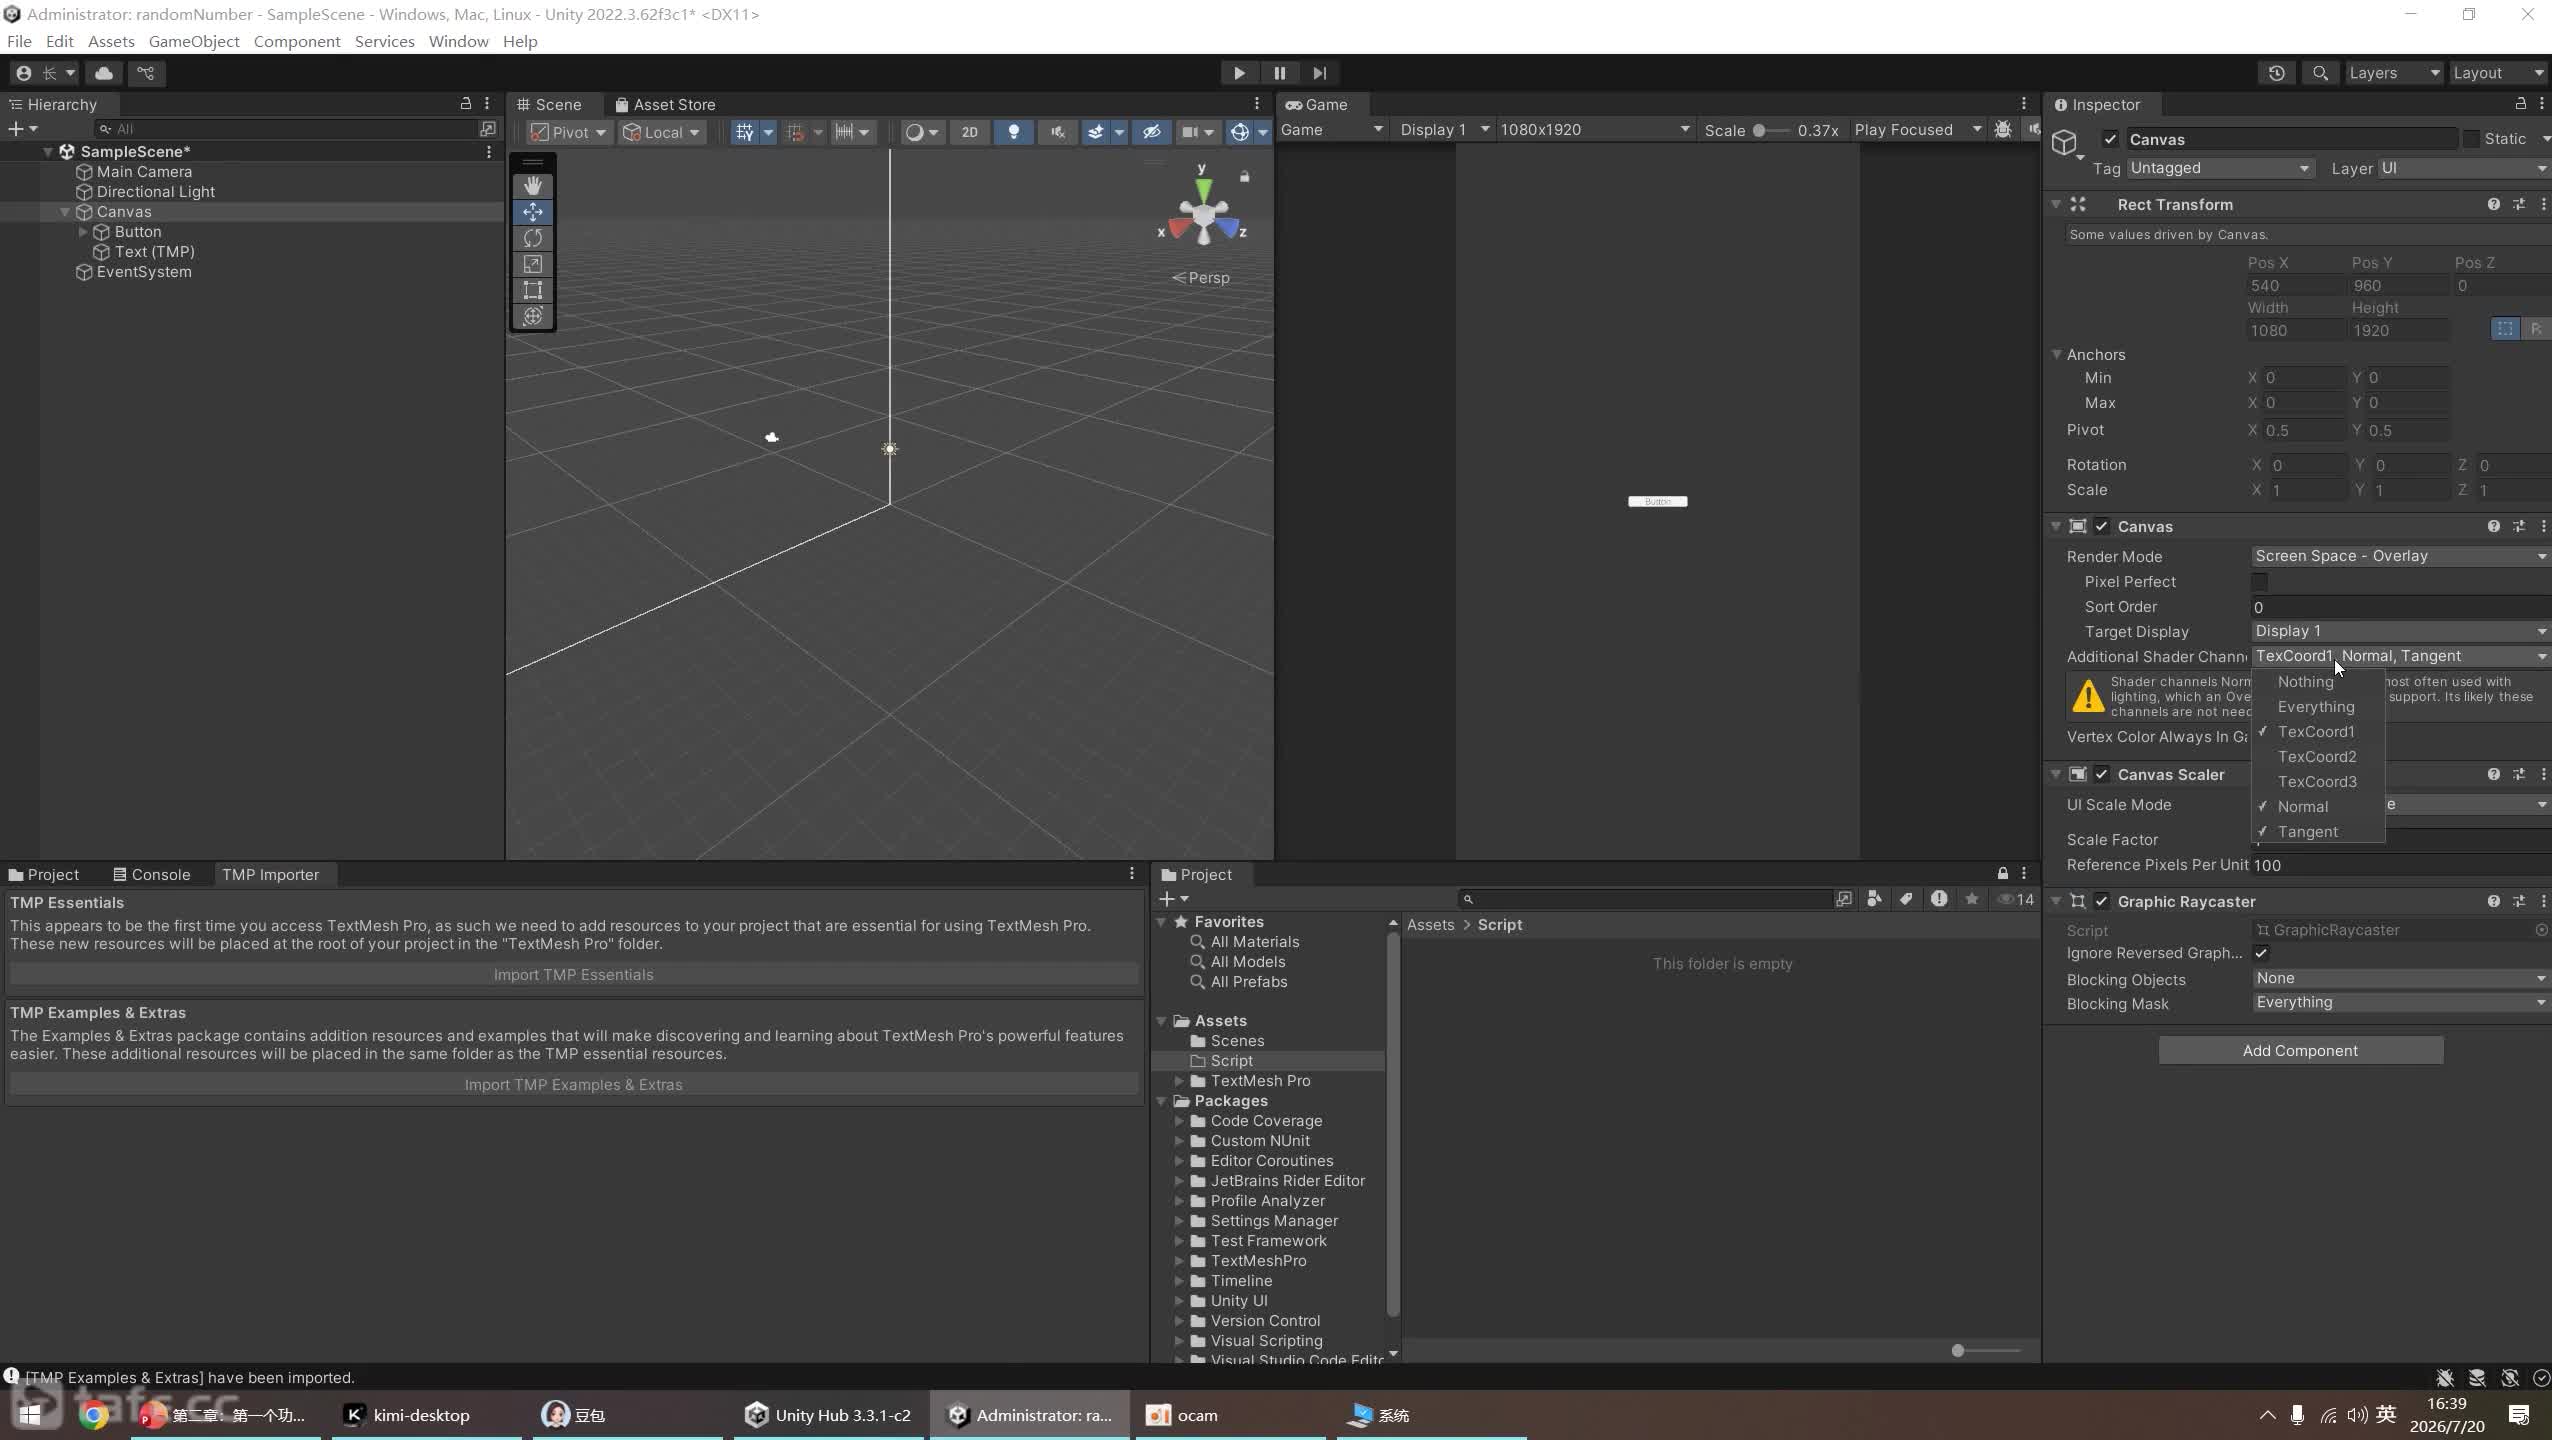2552x1440 pixels.
Task: Toggle Graphic Raycaster enabled checkbox
Action: (x=2102, y=901)
